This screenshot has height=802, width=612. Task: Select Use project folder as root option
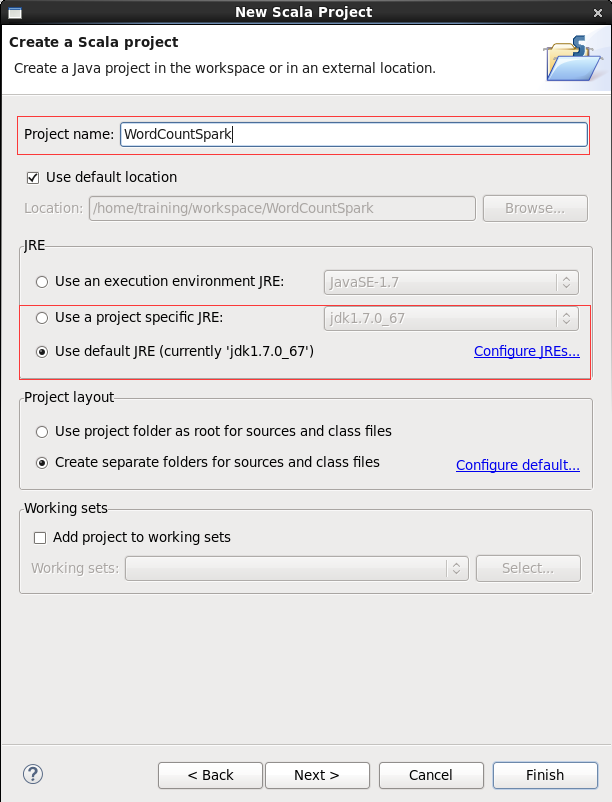tap(42, 432)
